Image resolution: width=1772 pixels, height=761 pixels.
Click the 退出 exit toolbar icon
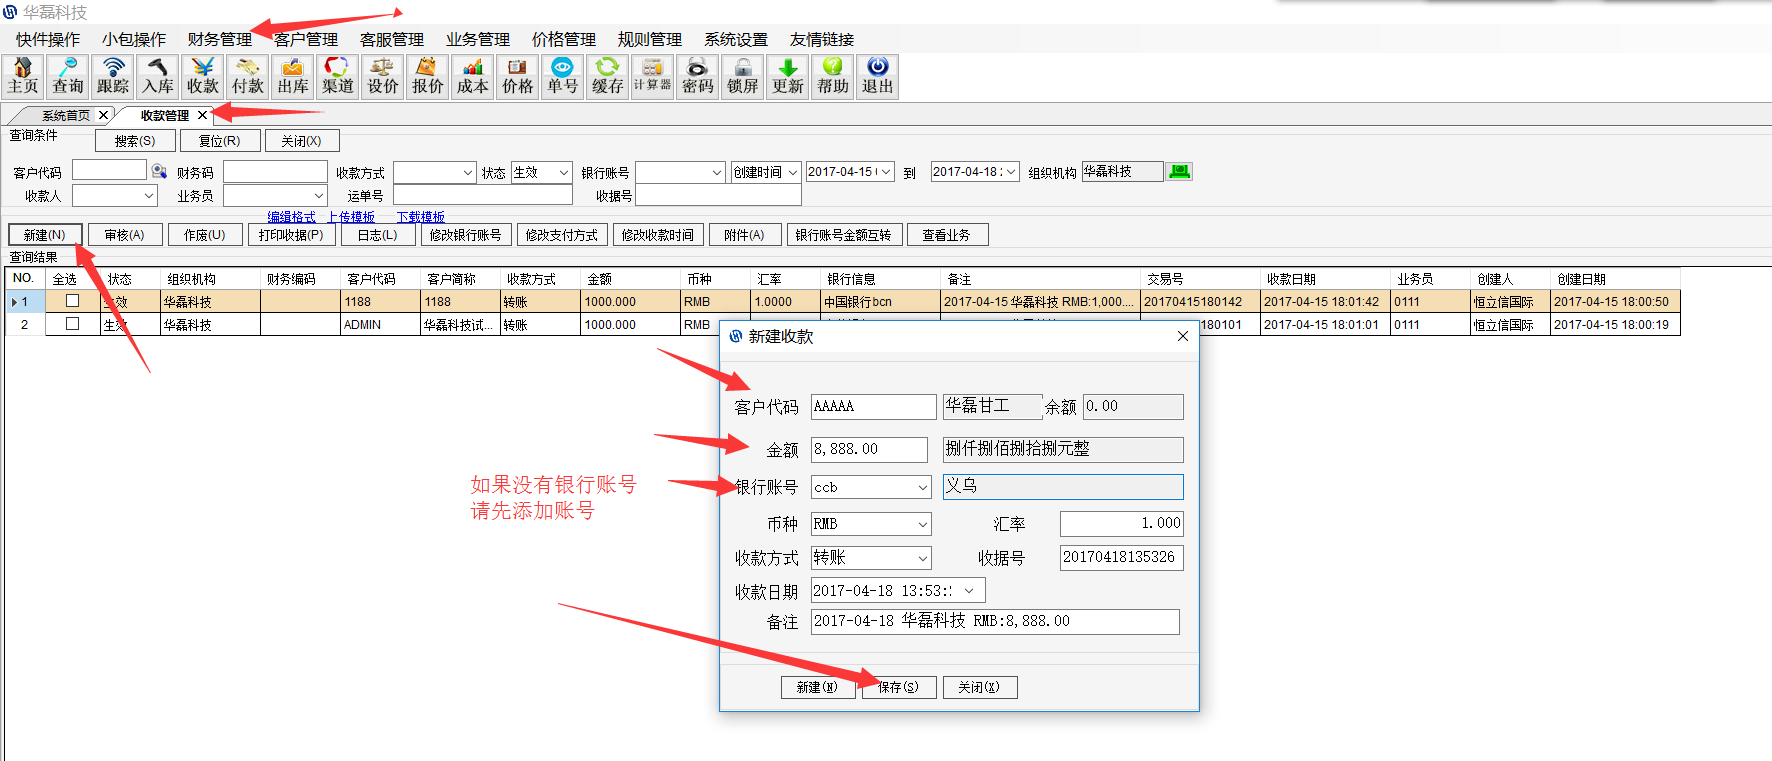(x=877, y=76)
